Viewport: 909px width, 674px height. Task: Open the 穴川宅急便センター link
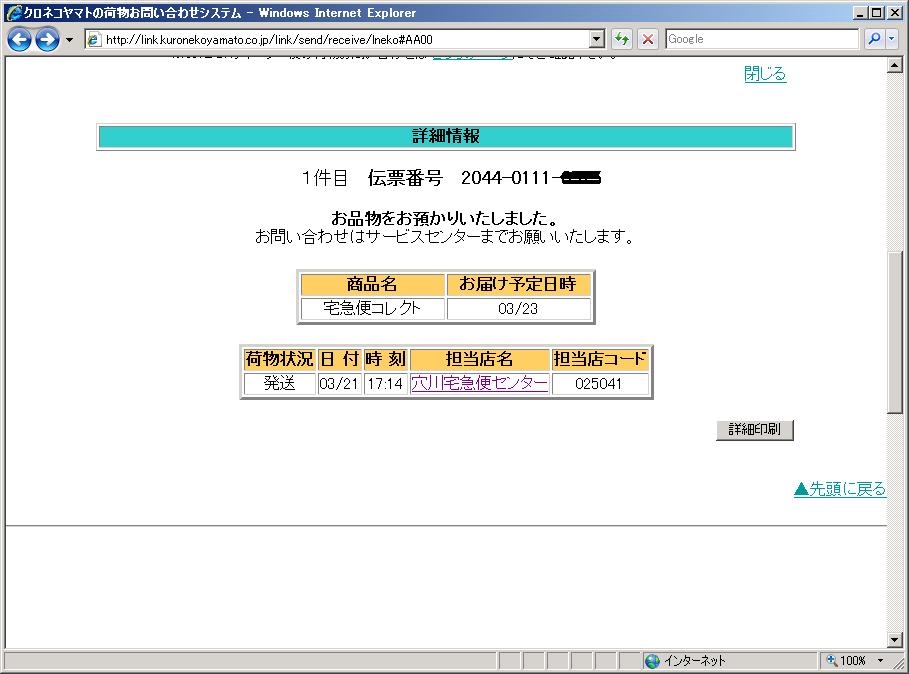click(x=479, y=383)
